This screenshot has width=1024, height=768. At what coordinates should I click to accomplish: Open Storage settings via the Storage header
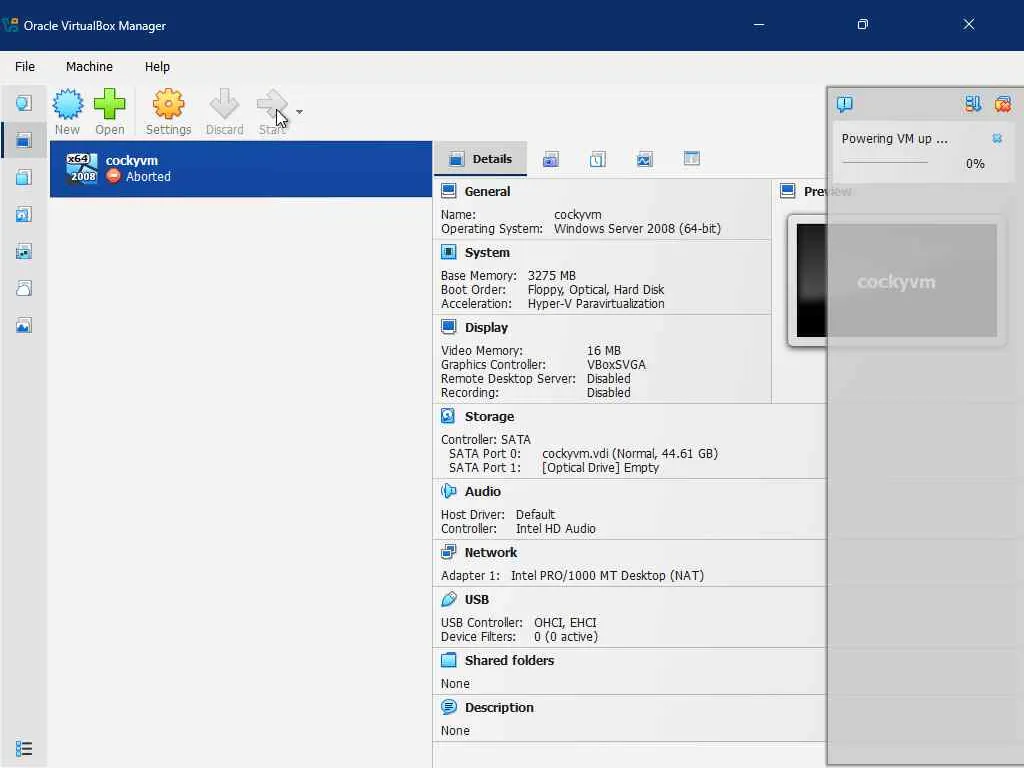(x=489, y=417)
